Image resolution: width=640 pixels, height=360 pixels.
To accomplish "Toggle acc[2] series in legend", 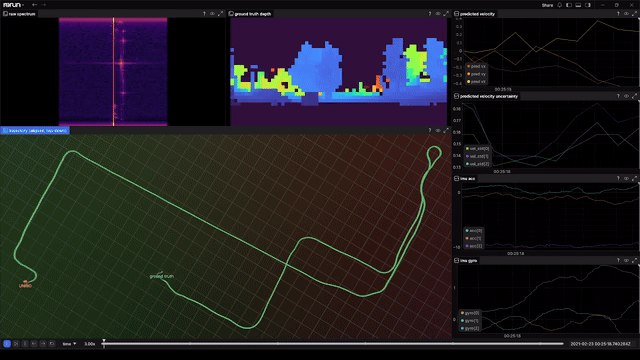I will click(x=473, y=246).
